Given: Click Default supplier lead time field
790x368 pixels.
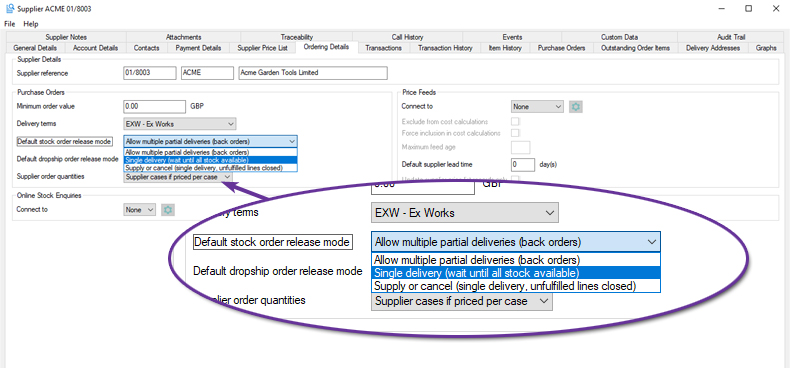Looking at the screenshot, I should click(523, 164).
